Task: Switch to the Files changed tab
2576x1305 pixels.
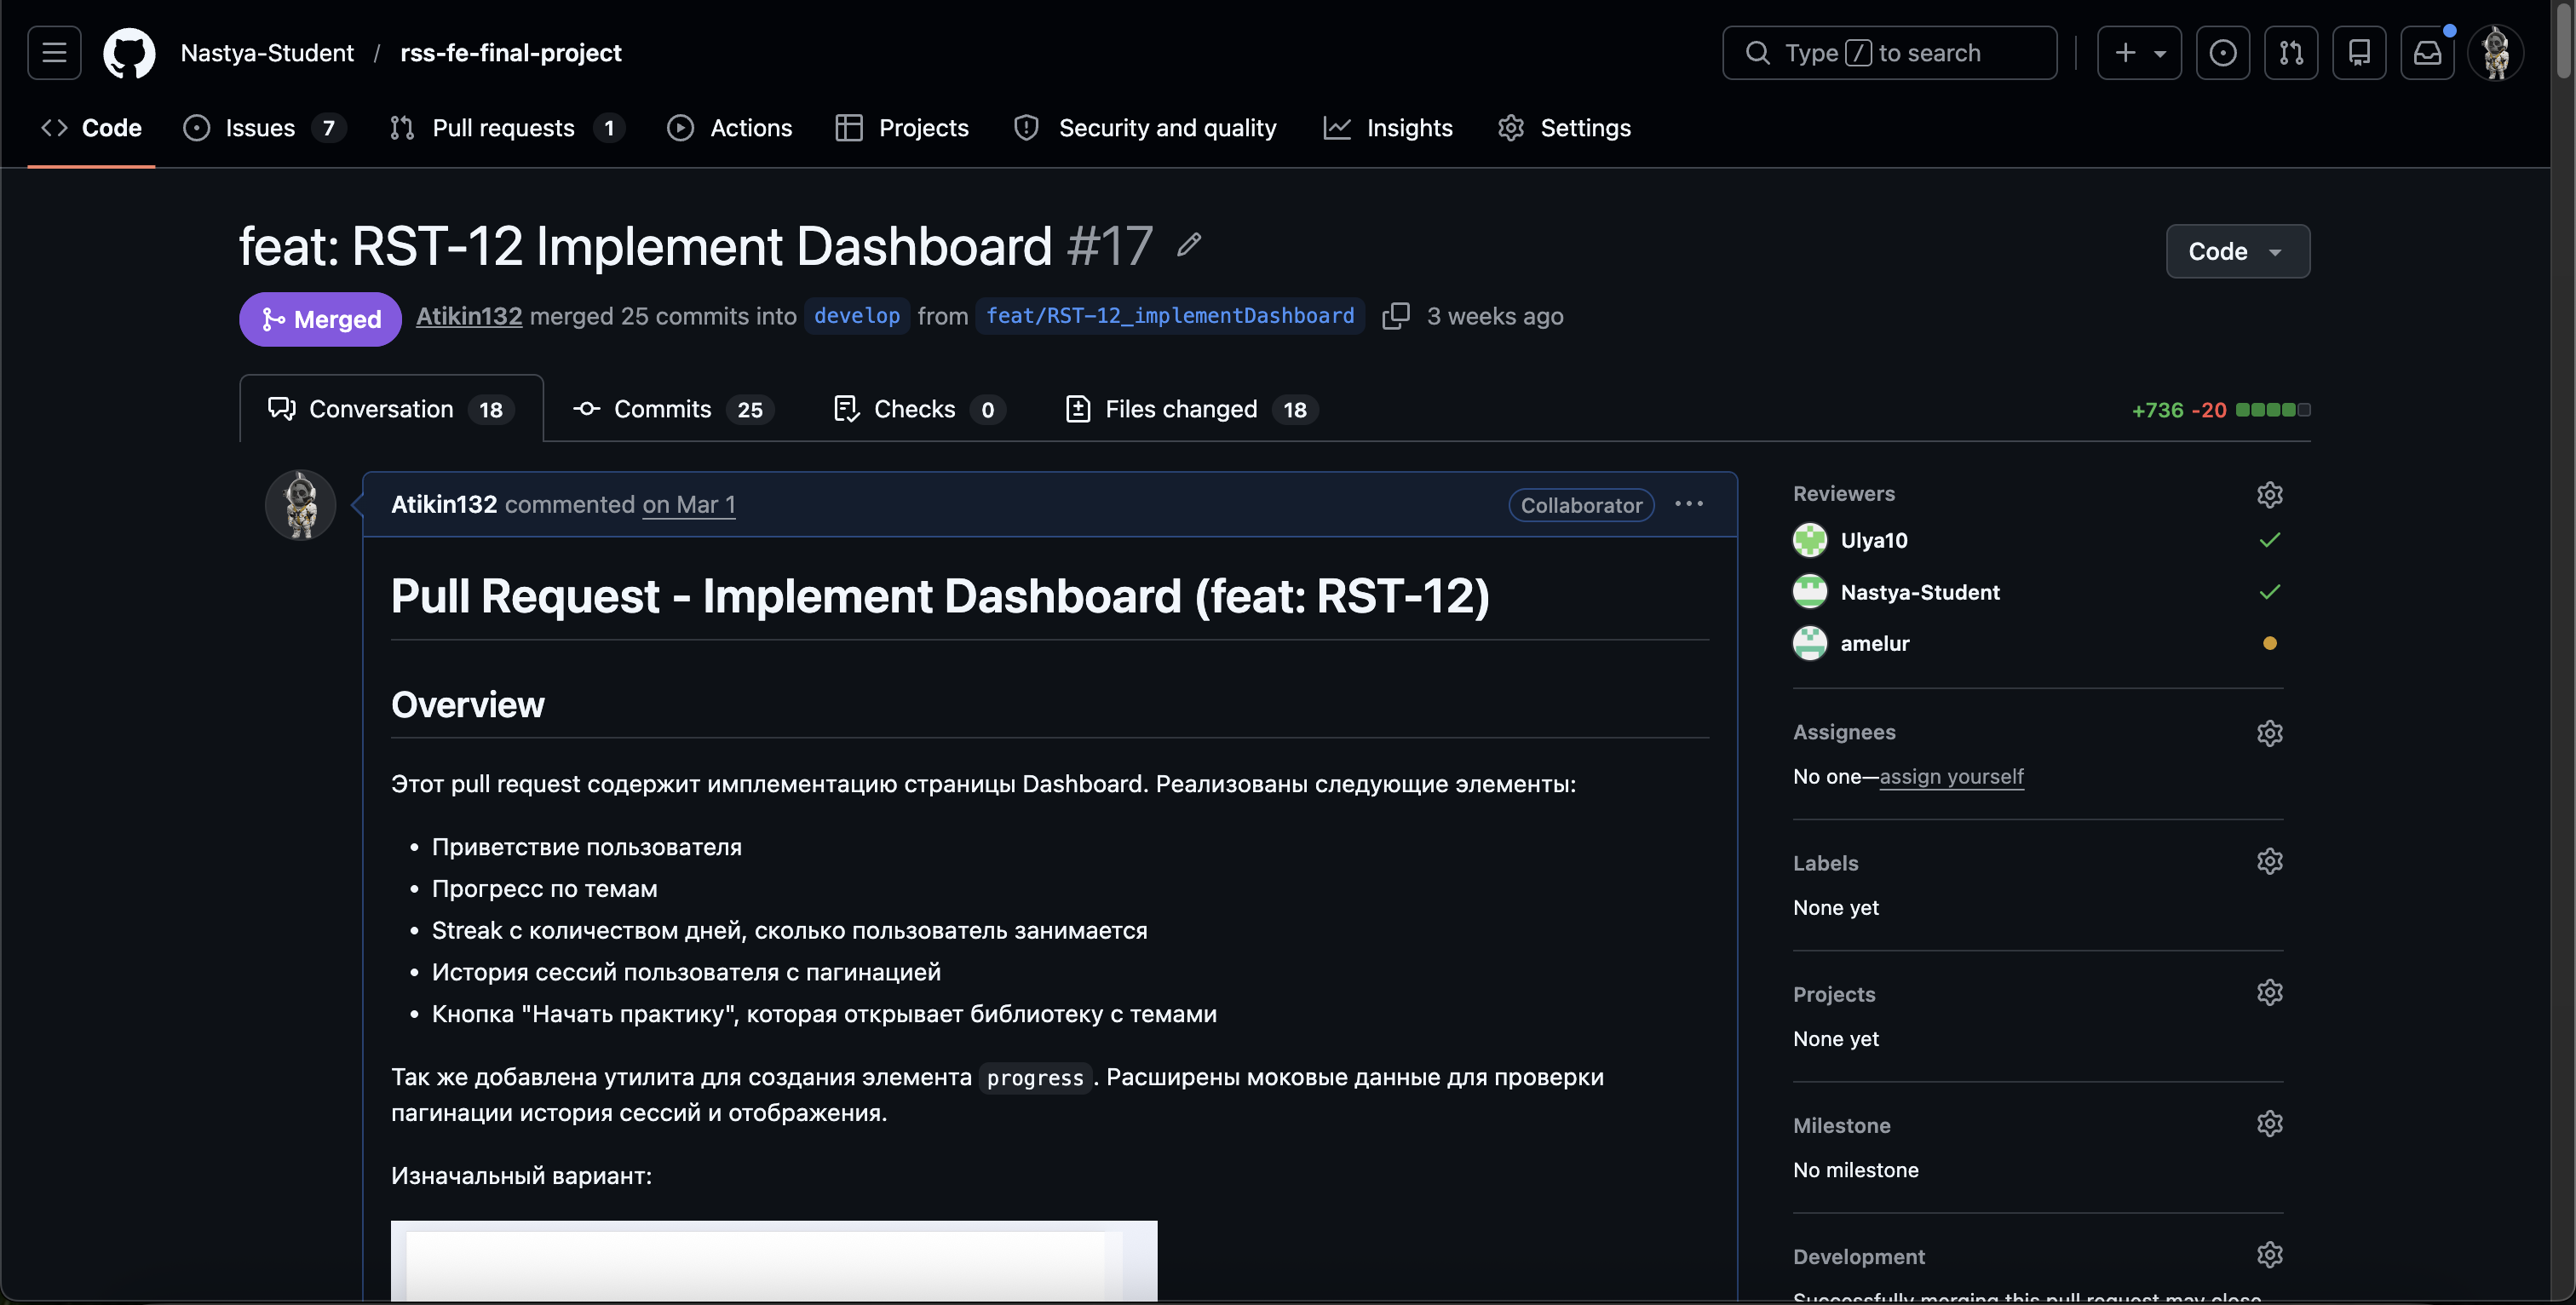Action: 1181,409
